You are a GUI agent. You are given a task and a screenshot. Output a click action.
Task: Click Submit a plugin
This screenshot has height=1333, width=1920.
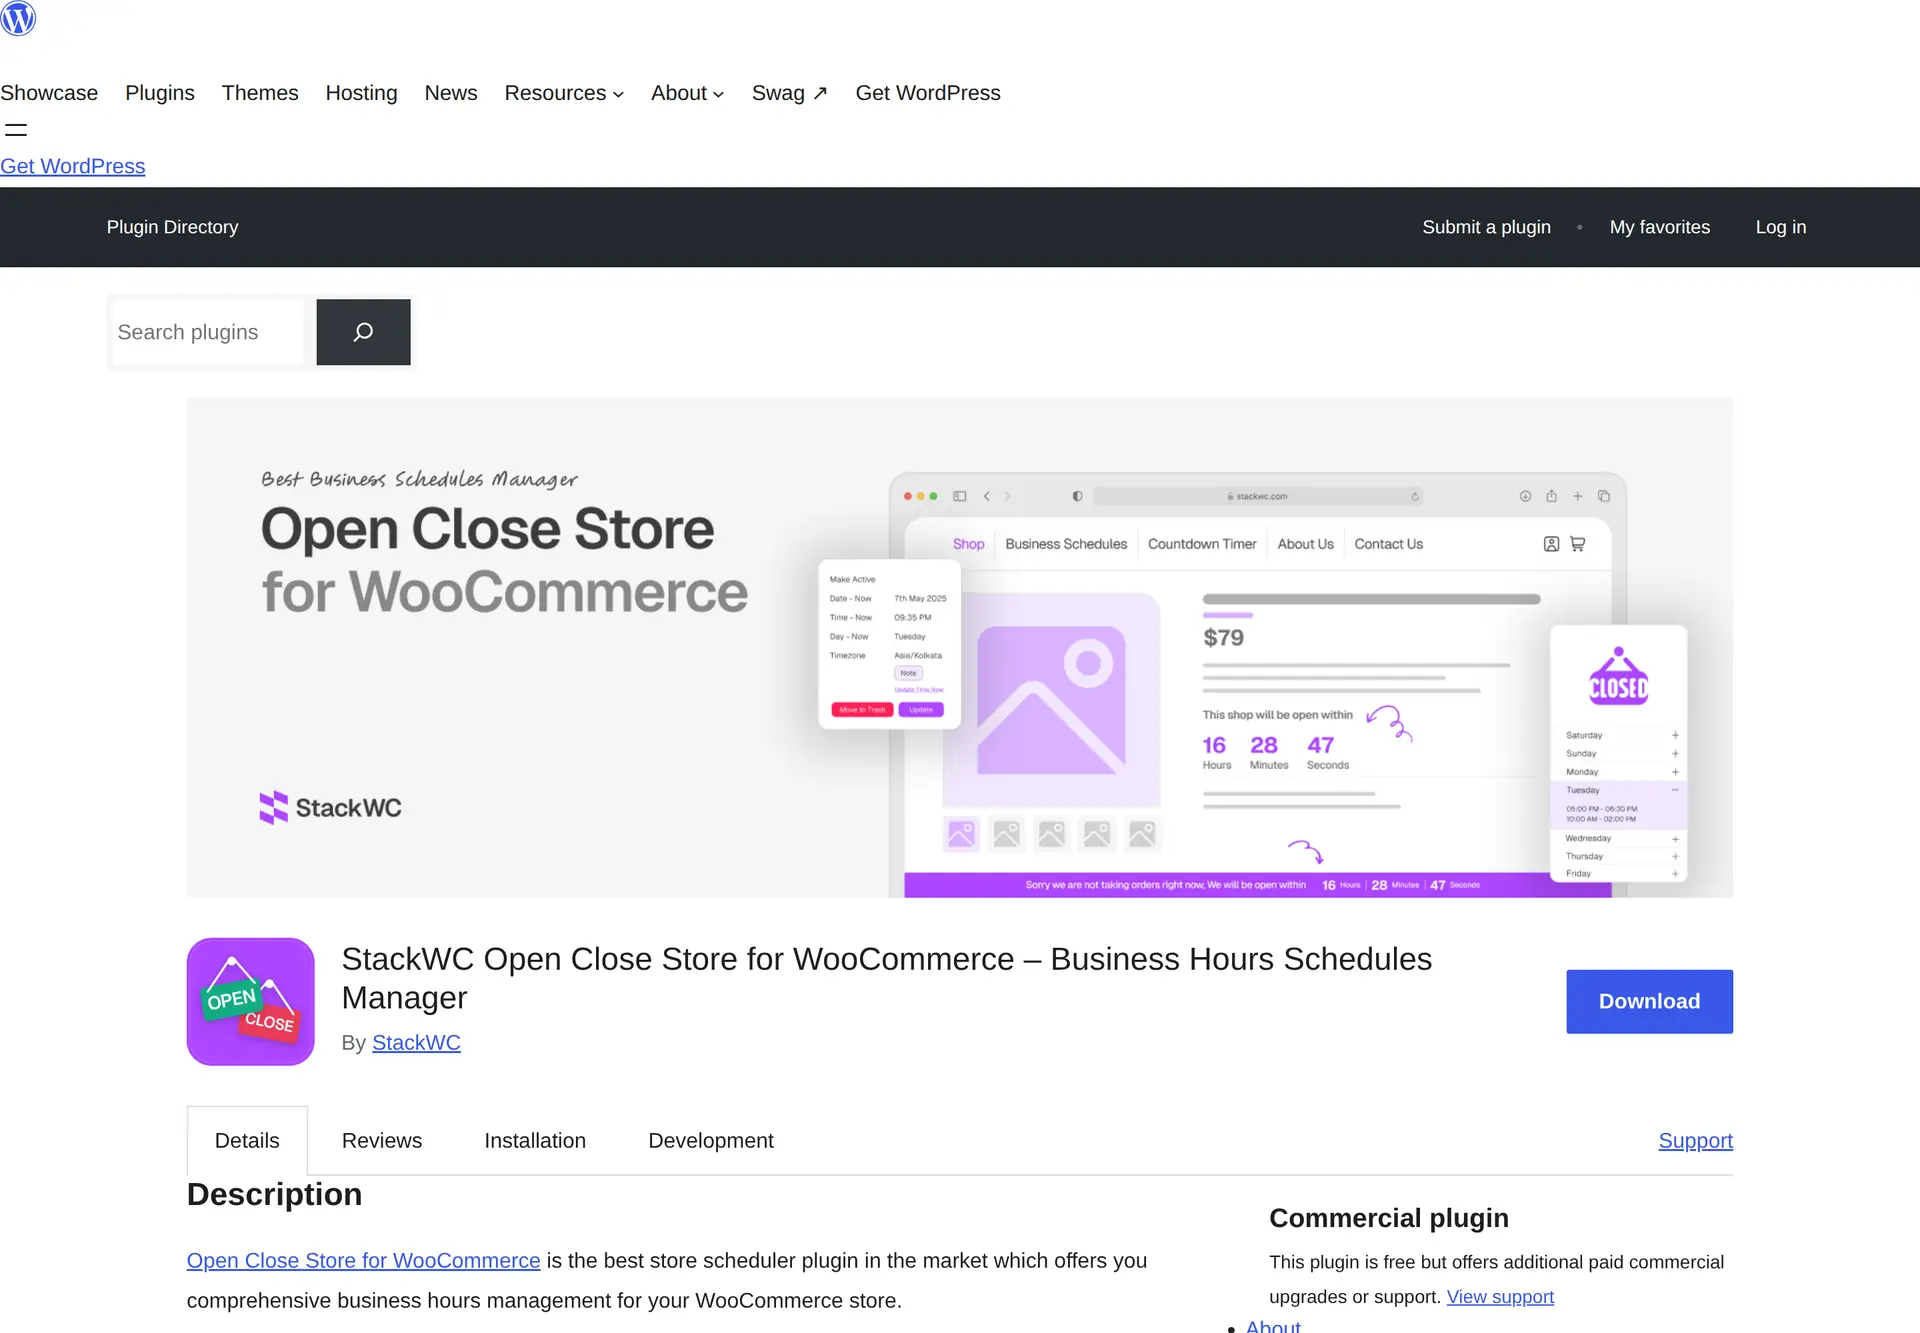coord(1486,227)
